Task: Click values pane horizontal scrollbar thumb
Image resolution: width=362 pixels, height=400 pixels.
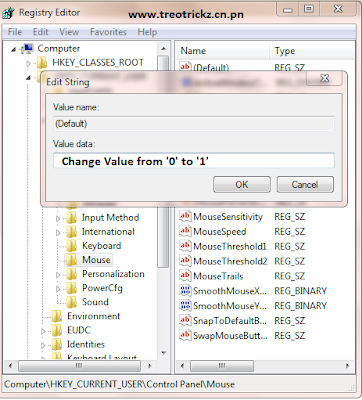Action: 222,366
